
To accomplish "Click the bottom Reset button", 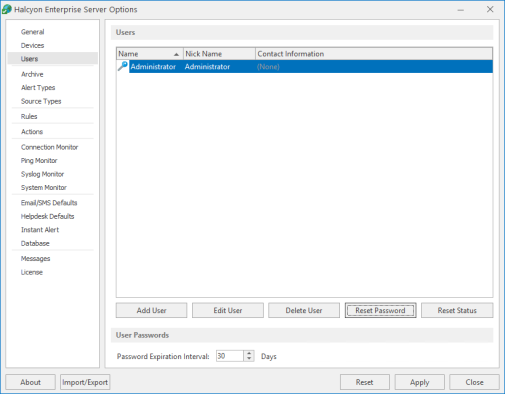I will (365, 382).
